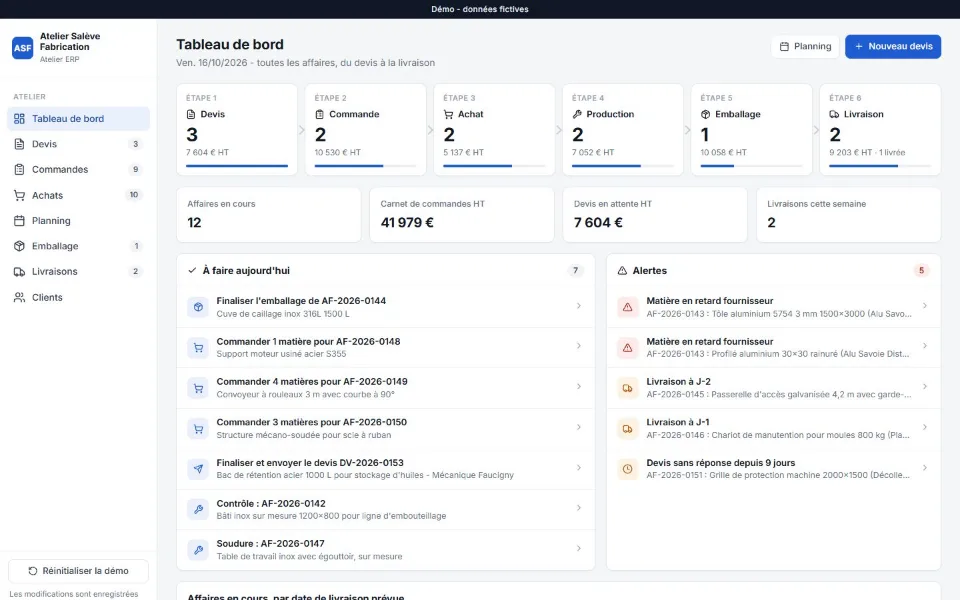The image size is (960, 600).
Task: Open chevron for Finaliser l'emballage de AF-2026-0144
Action: pyautogui.click(x=579, y=306)
